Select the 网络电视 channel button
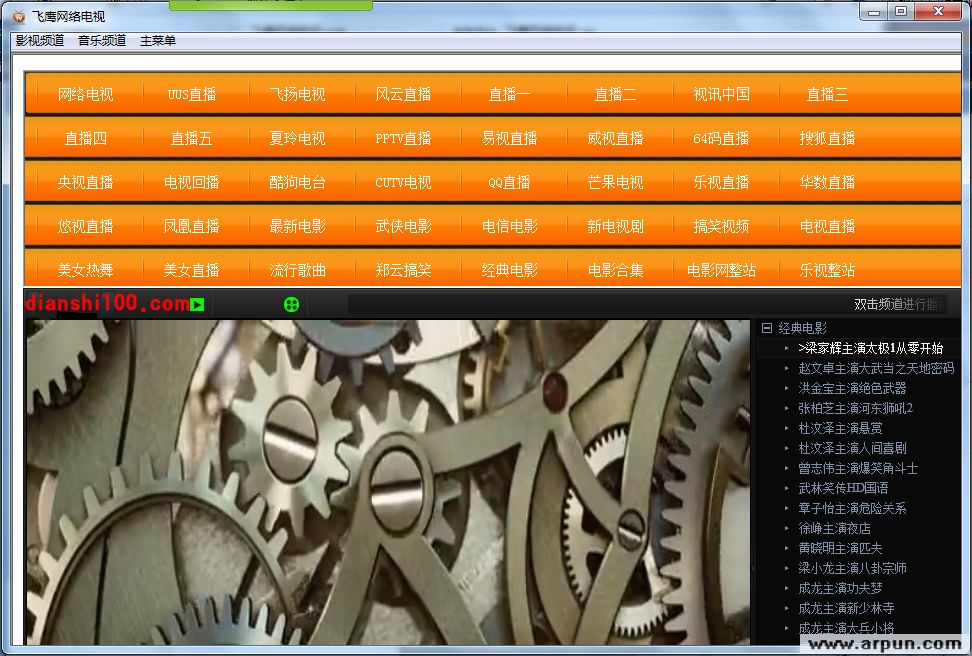 86,94
